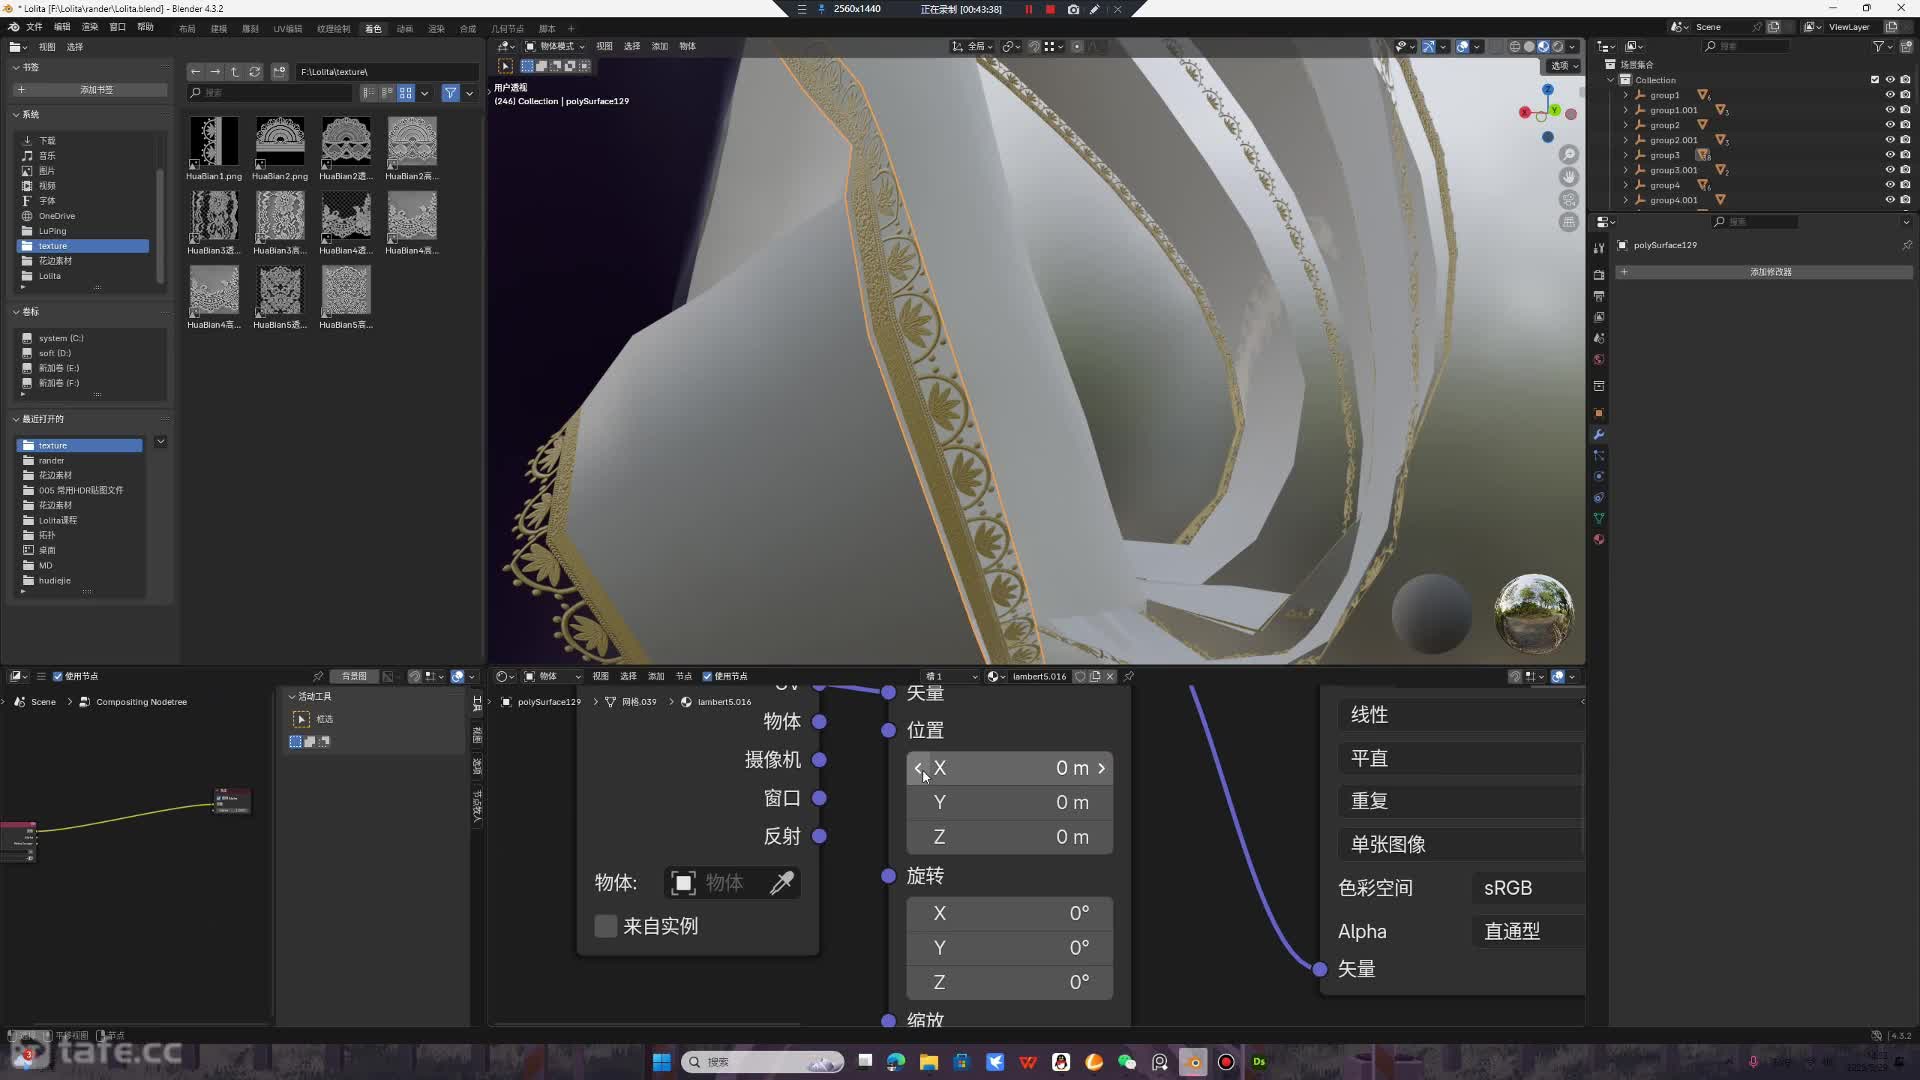Screen dimensions: 1920x1080
Task: Open 编辑 menu
Action: 62,27
